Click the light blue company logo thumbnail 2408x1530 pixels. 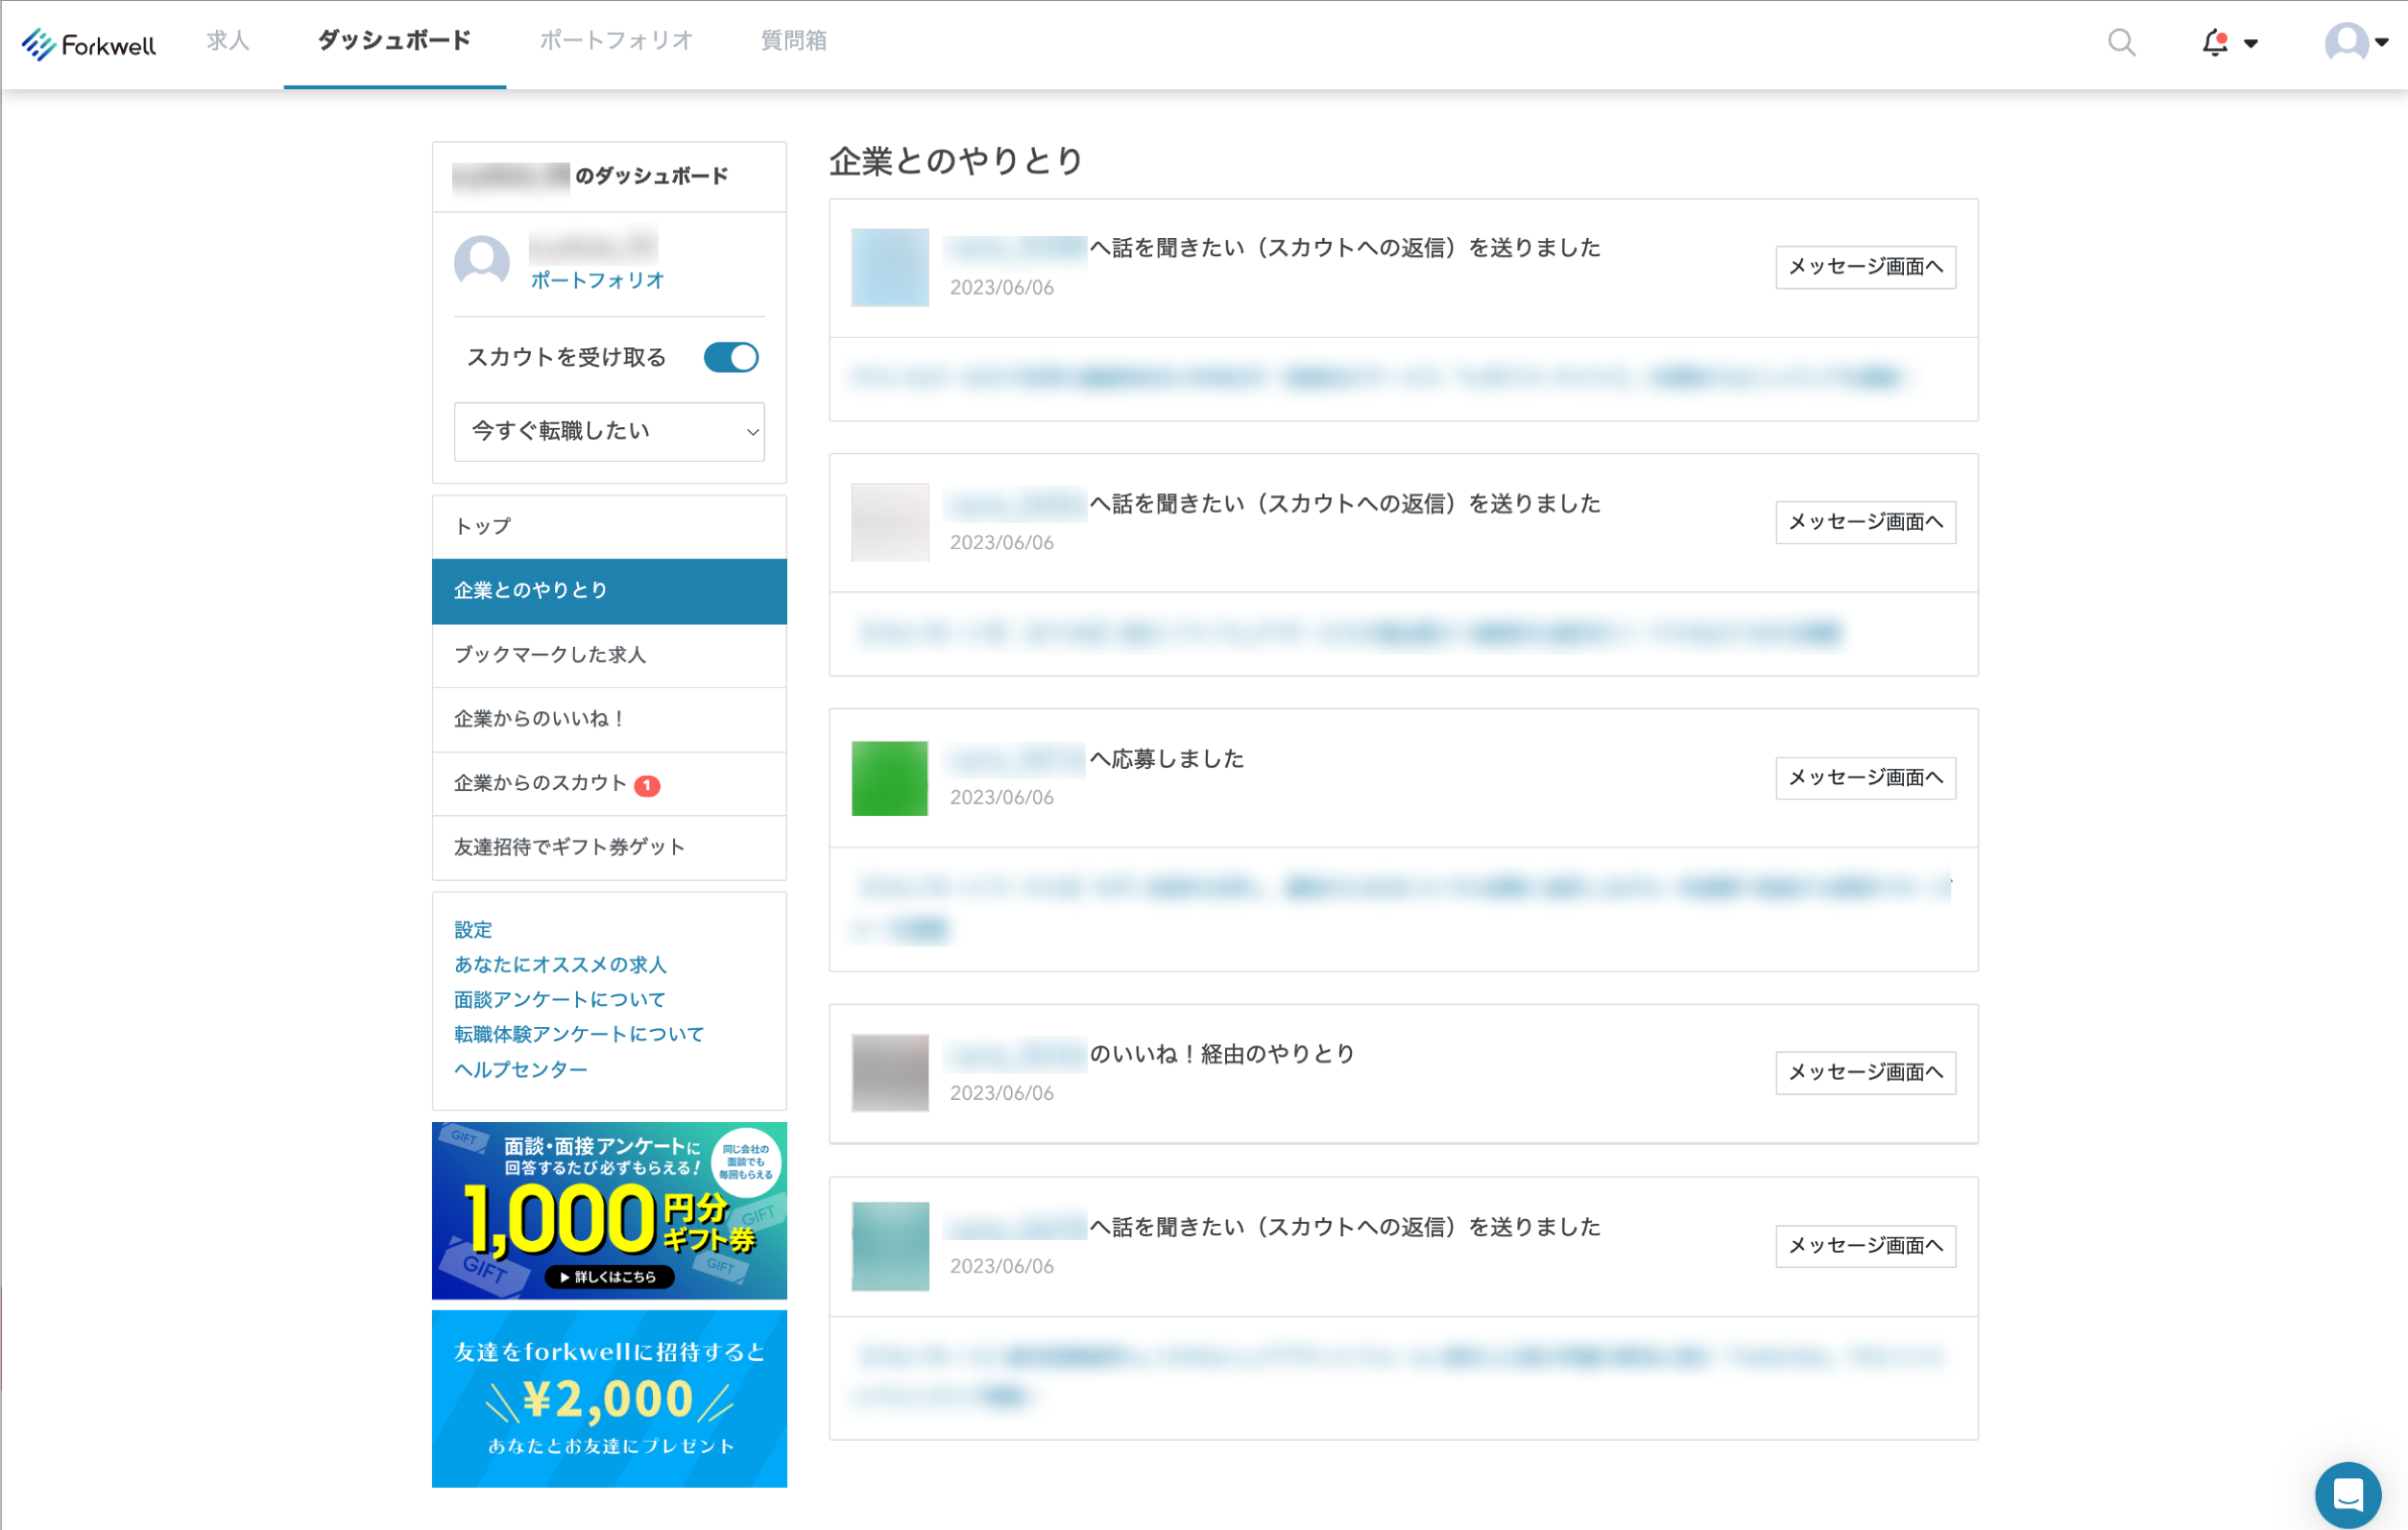890,267
